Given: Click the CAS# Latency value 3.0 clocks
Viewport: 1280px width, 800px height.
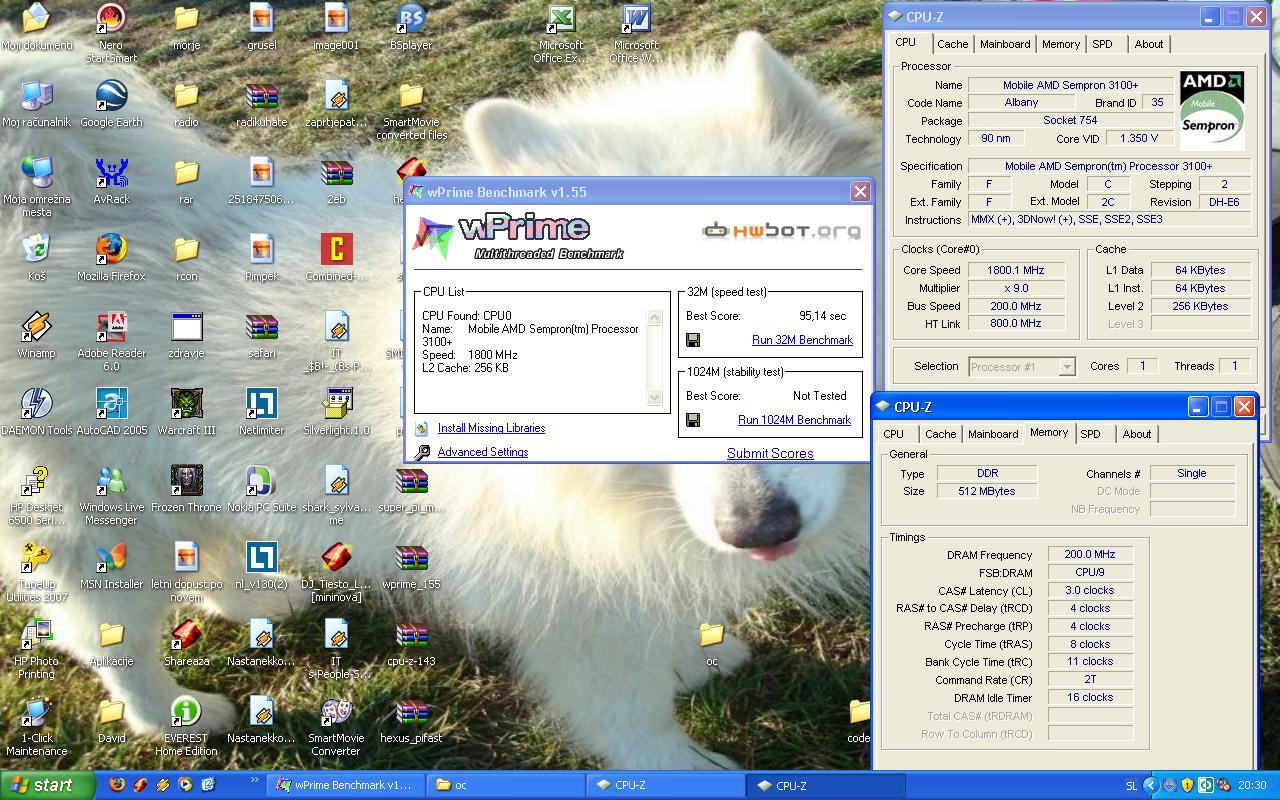Looking at the screenshot, I should [x=1090, y=590].
